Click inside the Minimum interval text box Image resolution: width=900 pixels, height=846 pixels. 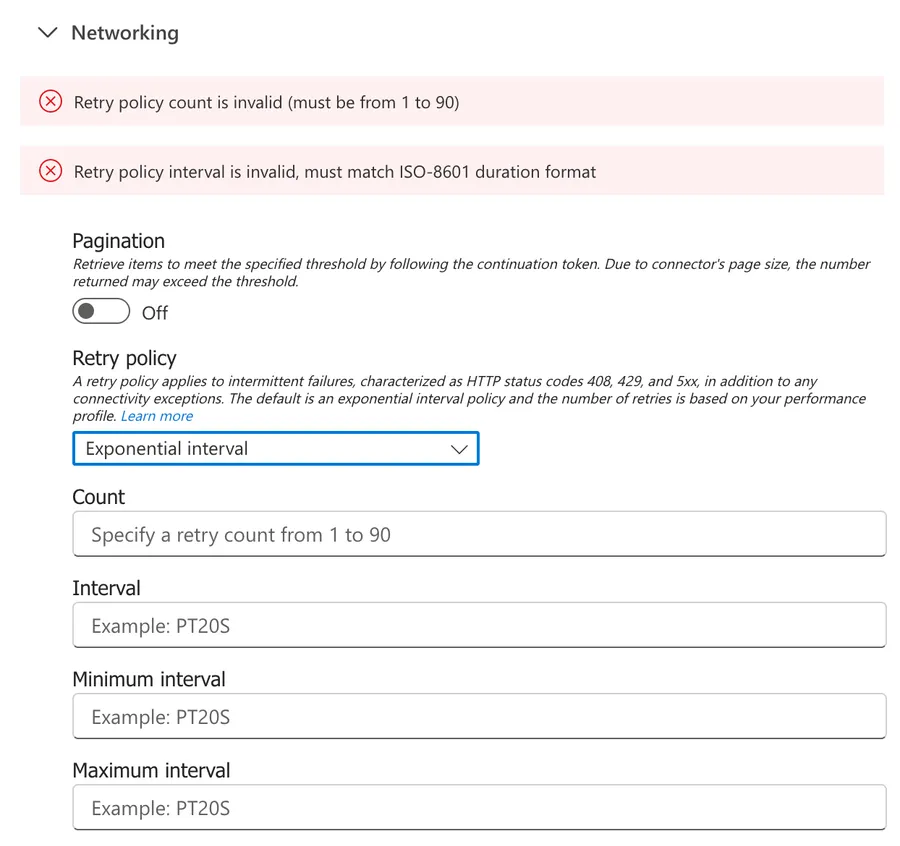pos(478,716)
